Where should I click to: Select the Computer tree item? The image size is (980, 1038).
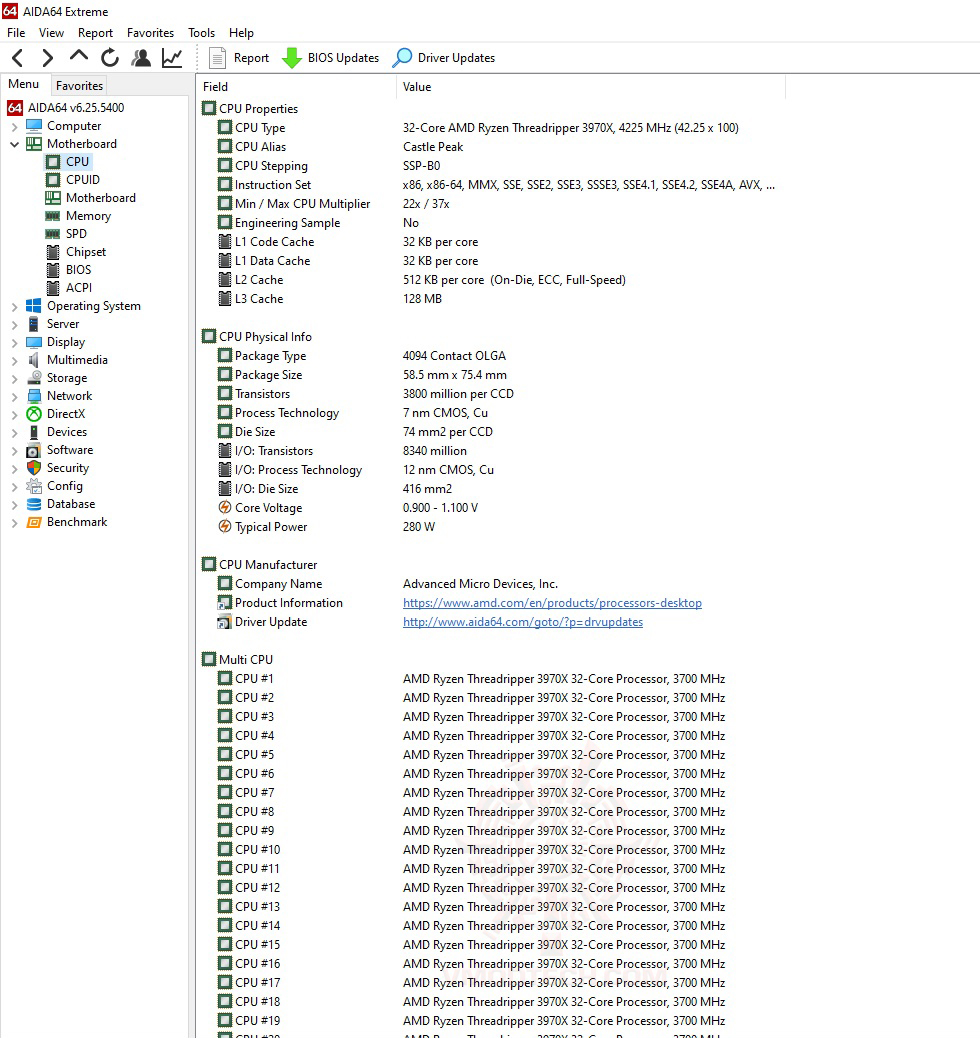(x=74, y=126)
